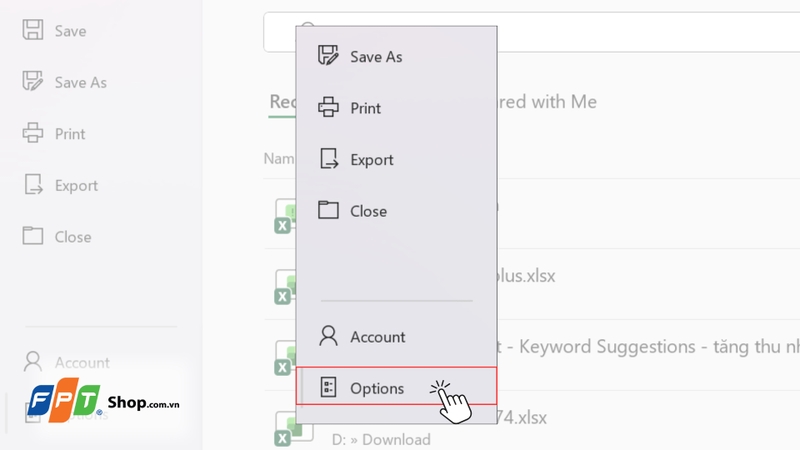Select the partially hidden Recent tab
Viewport: 800px width, 450px height.
[282, 102]
